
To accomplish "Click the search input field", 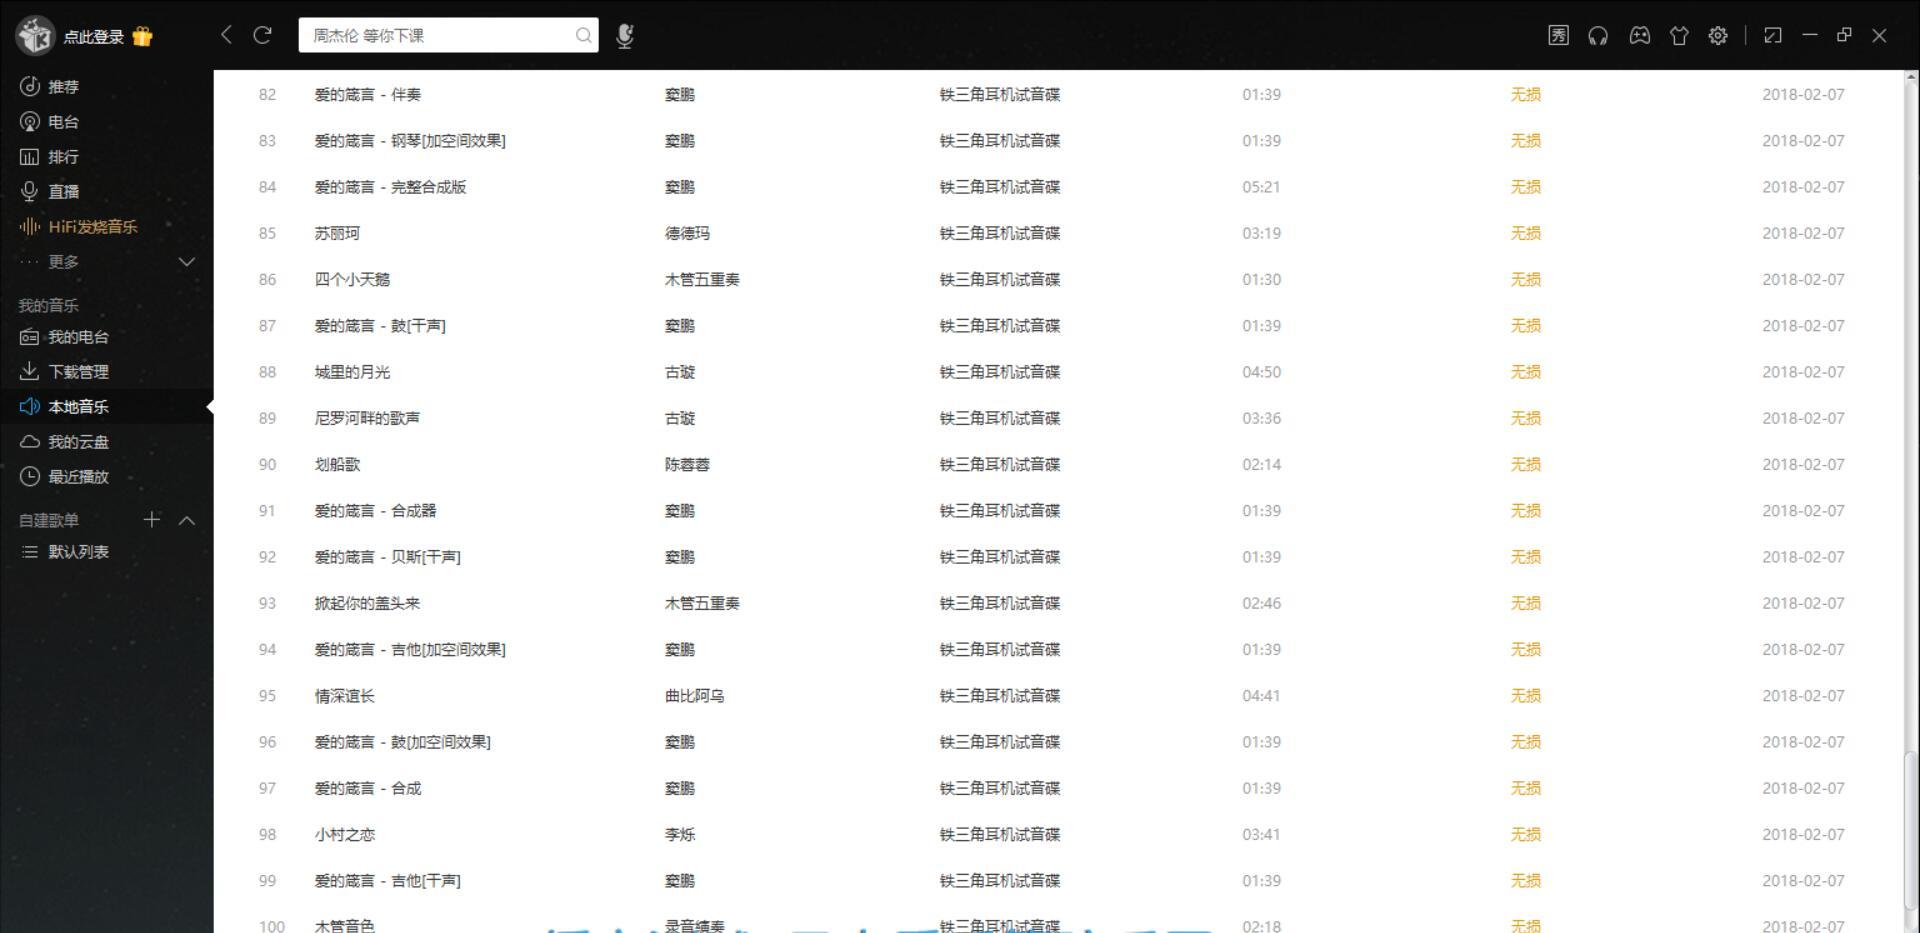I will (x=440, y=35).
